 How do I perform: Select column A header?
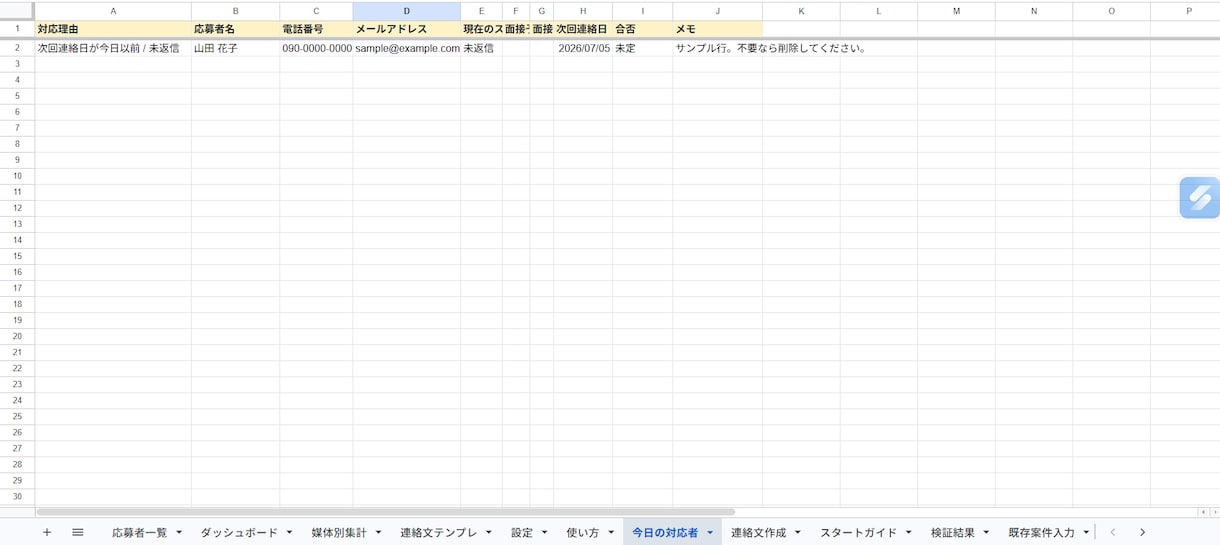click(113, 10)
